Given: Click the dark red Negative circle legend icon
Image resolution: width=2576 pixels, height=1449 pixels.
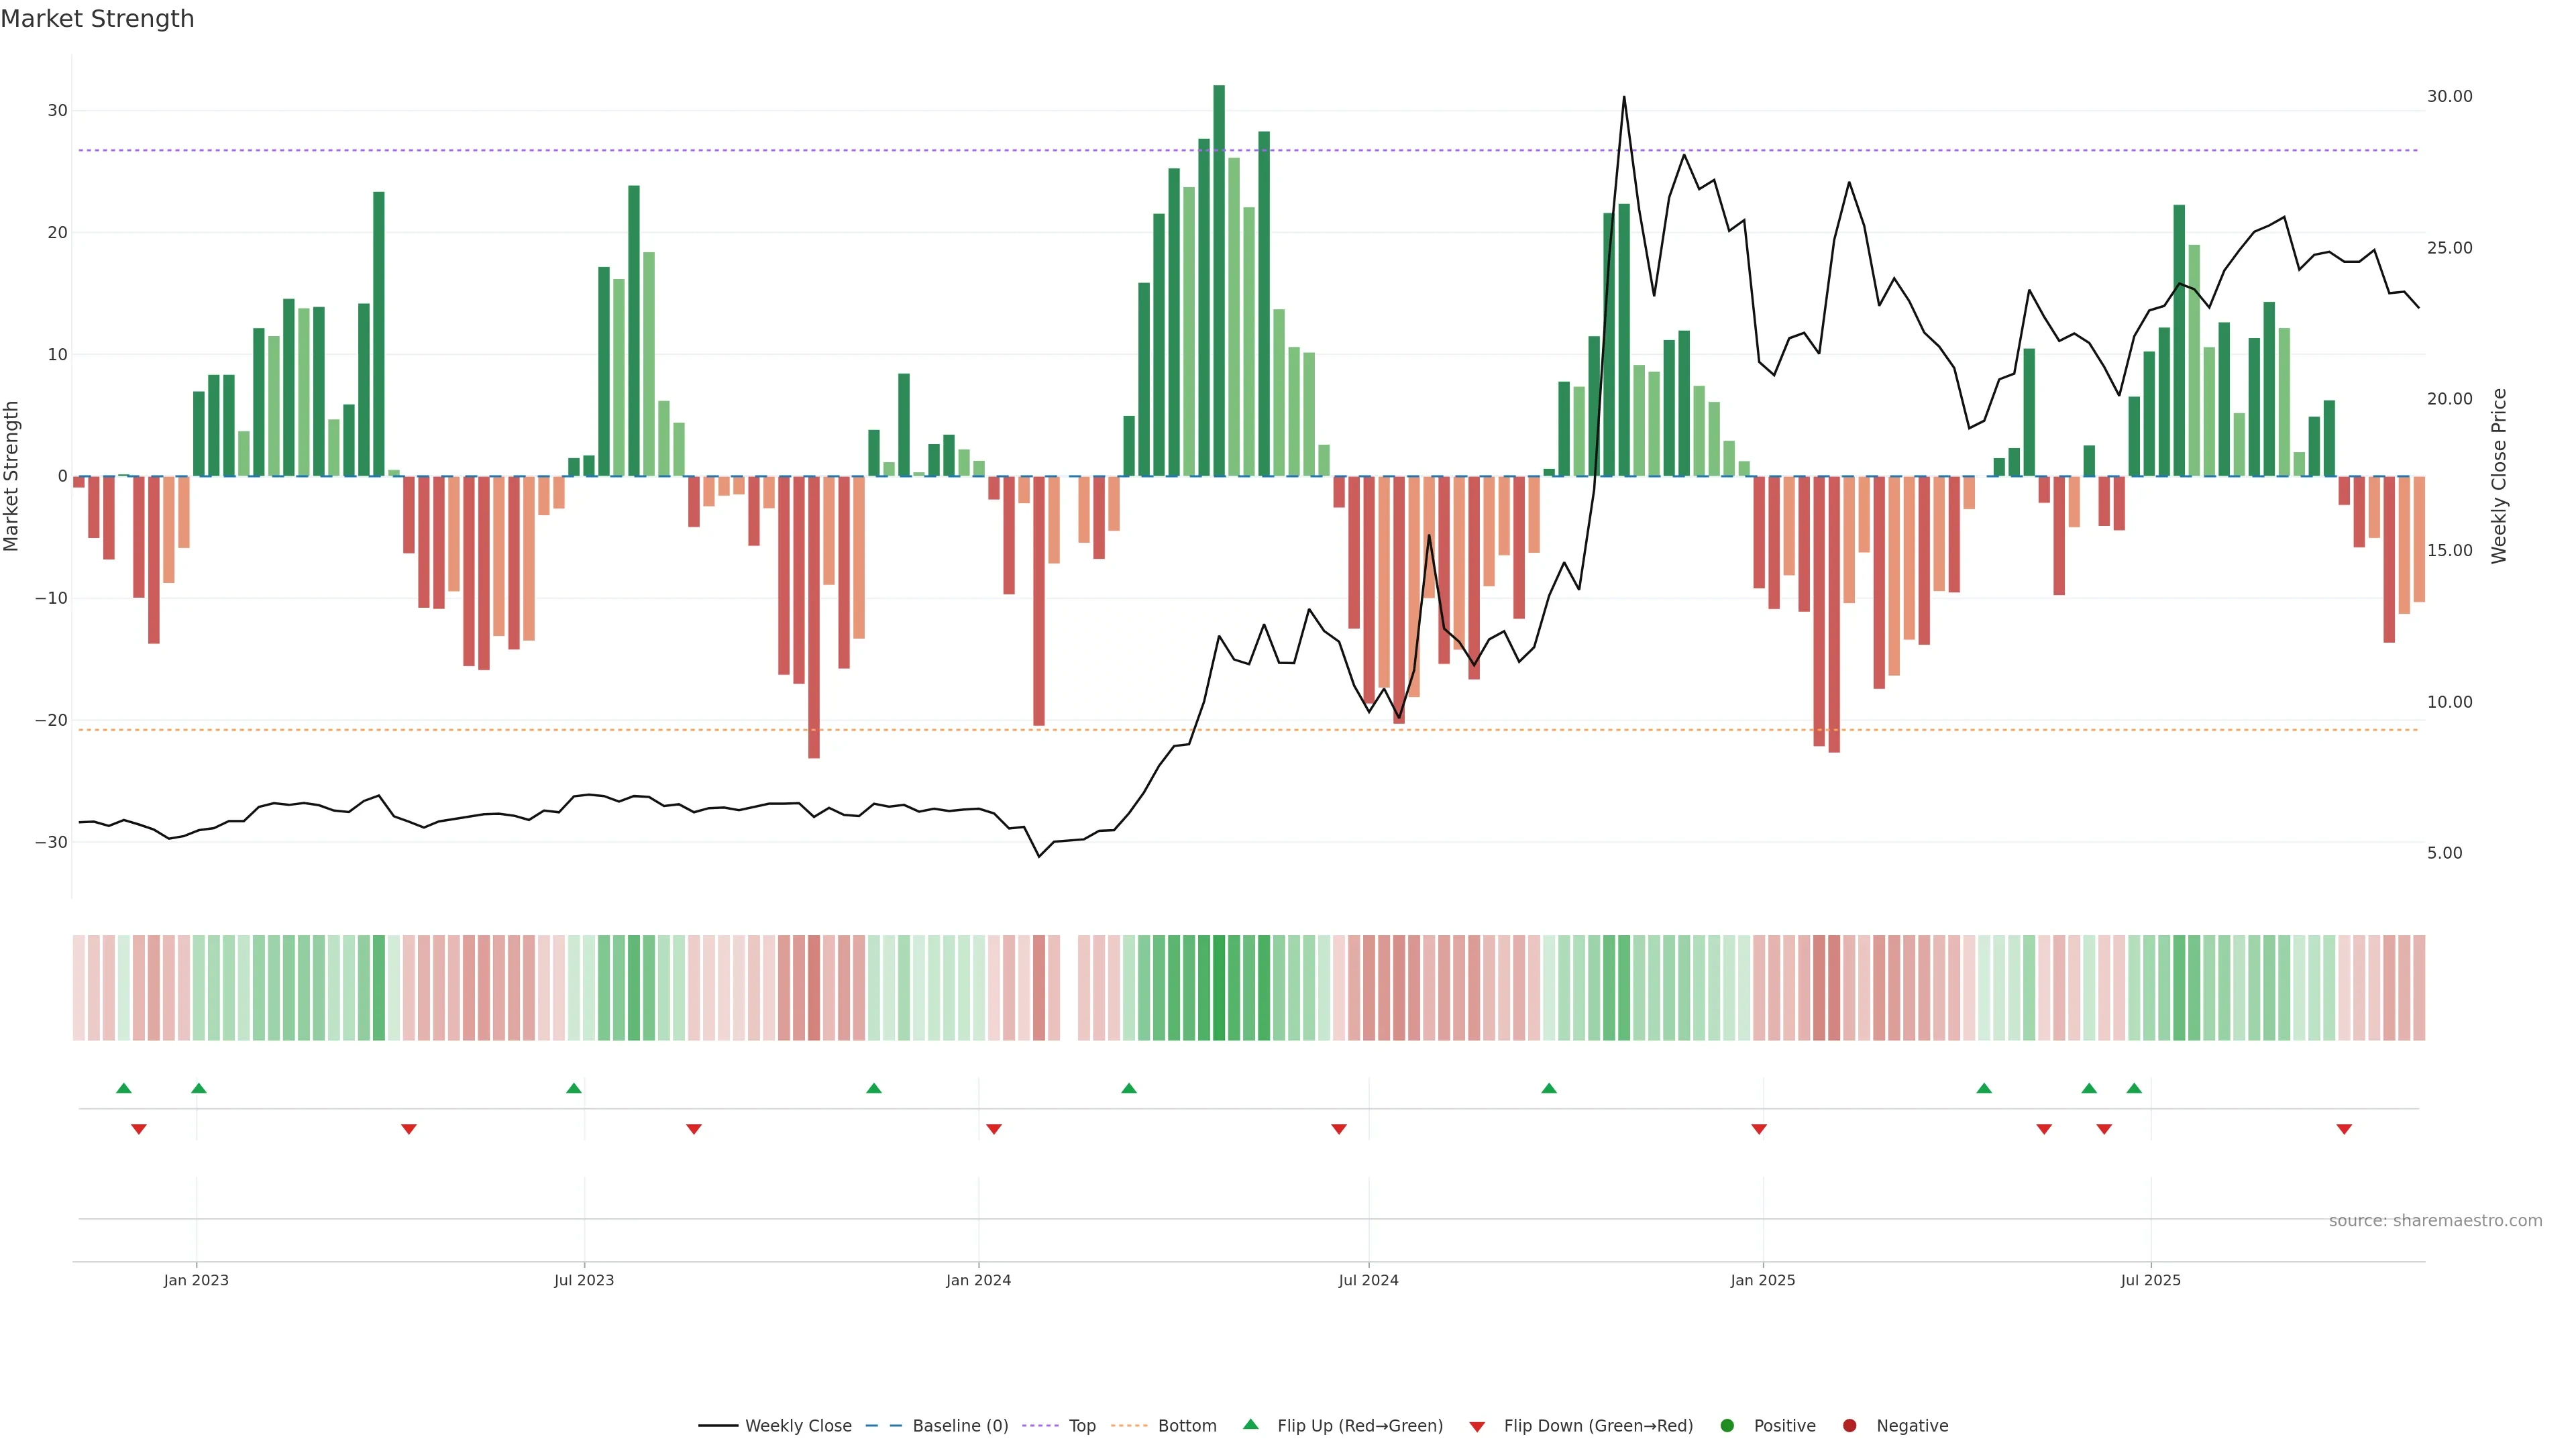Looking at the screenshot, I should (x=1849, y=1426).
